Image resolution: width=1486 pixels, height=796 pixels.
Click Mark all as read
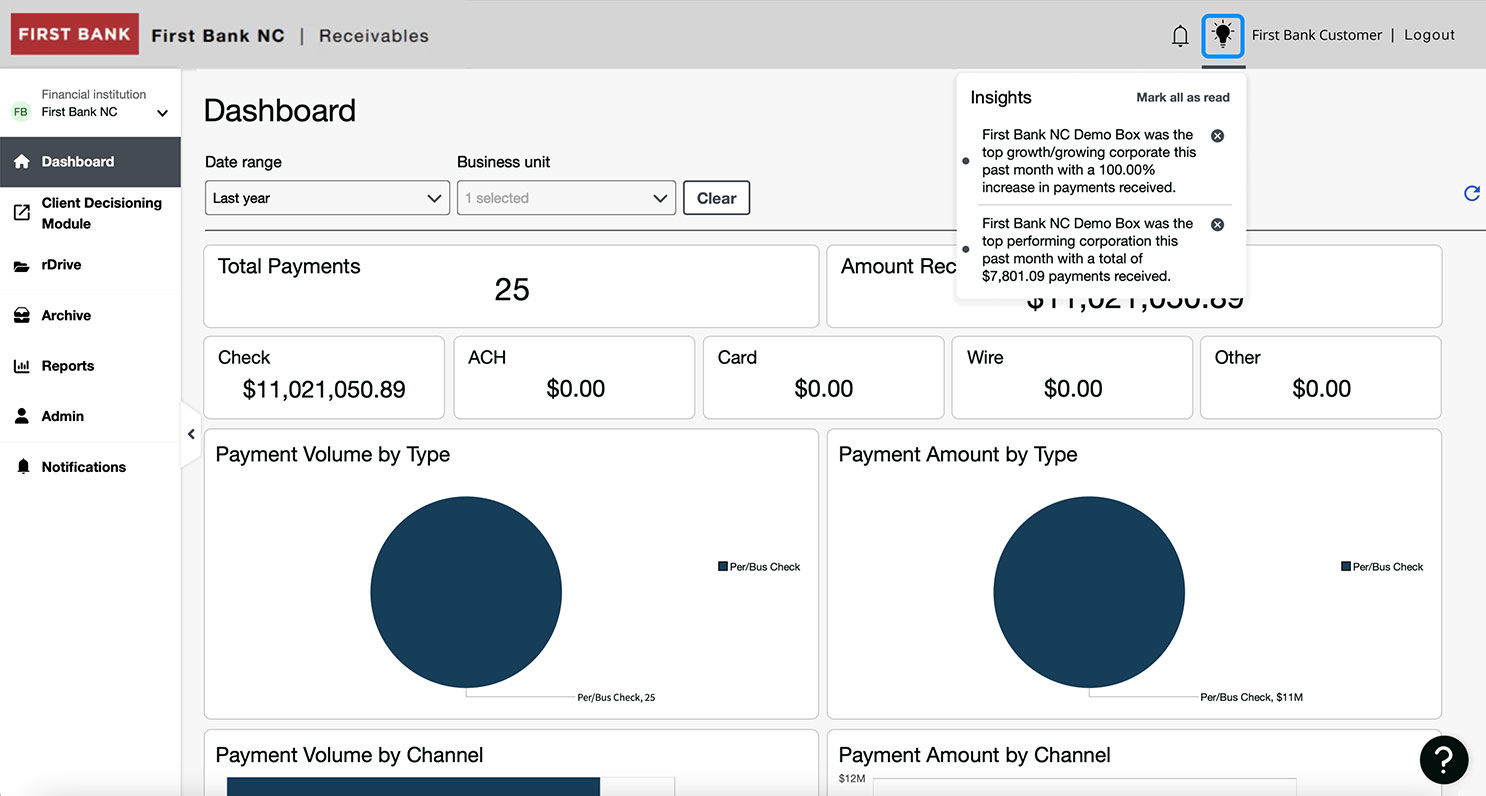(x=1183, y=98)
